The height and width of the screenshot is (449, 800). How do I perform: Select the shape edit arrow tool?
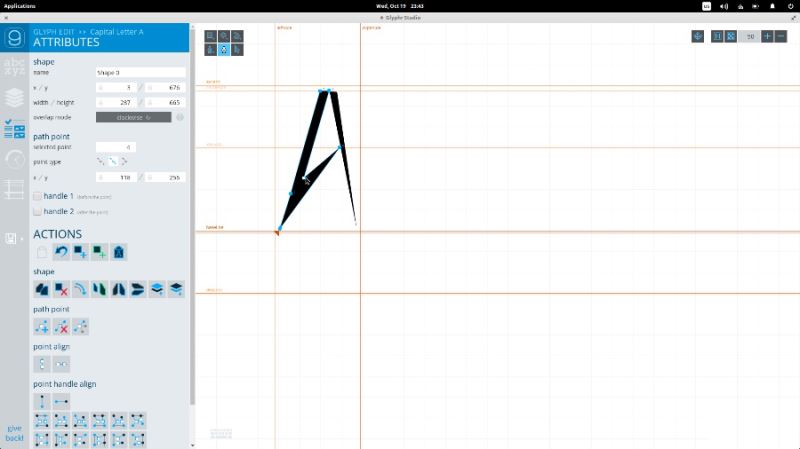coord(237,49)
